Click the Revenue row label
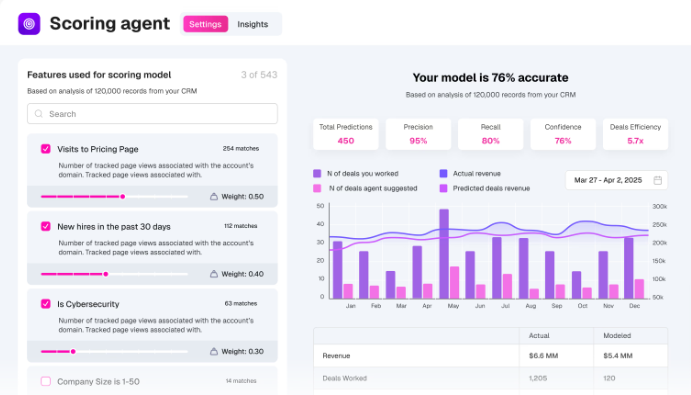The image size is (691, 395). pyautogui.click(x=336, y=356)
